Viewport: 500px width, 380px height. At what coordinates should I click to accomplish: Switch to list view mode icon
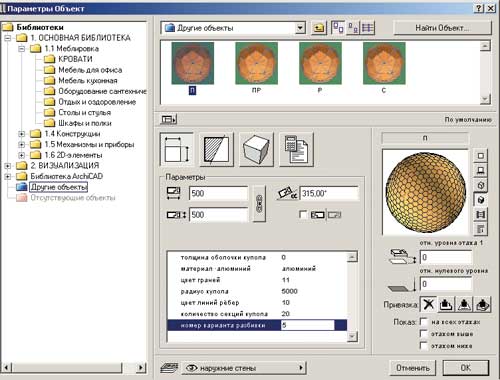(x=368, y=28)
